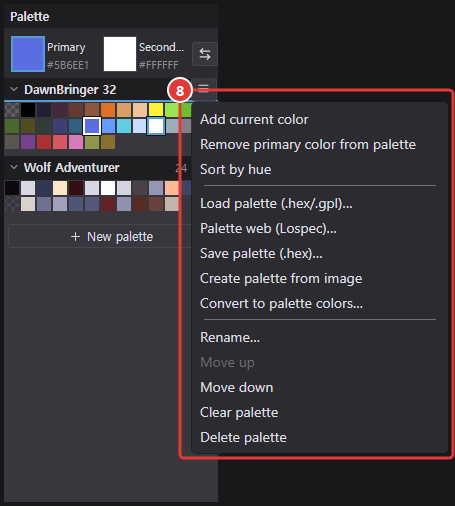This screenshot has height=506, width=455.
Task: Select the light green swatch in DawnBringer 32
Action: 172,110
